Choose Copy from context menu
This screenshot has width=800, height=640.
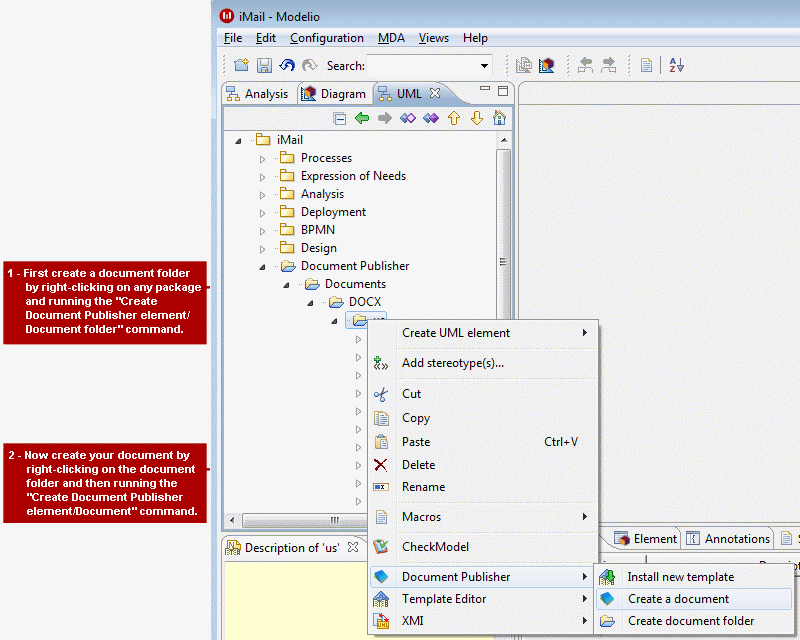pos(483,418)
